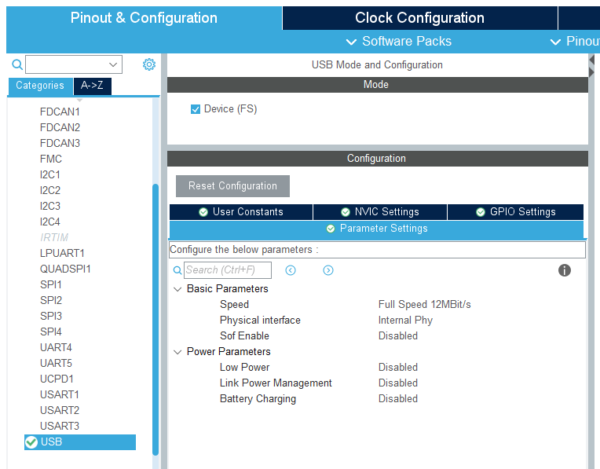Click the peripheral list vertical scrollbar
This screenshot has width=600, height=469.
pyautogui.click(x=155, y=320)
